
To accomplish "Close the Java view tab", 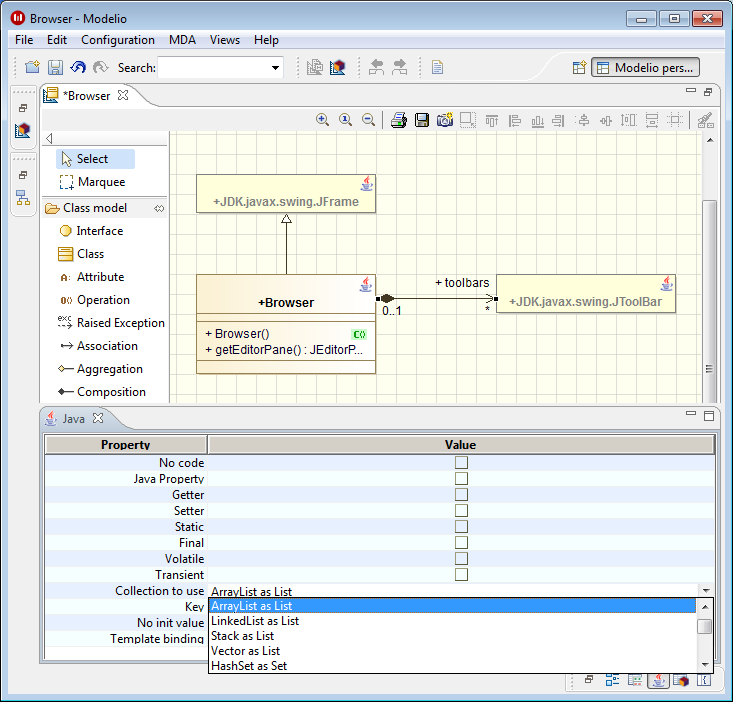I will (x=98, y=418).
